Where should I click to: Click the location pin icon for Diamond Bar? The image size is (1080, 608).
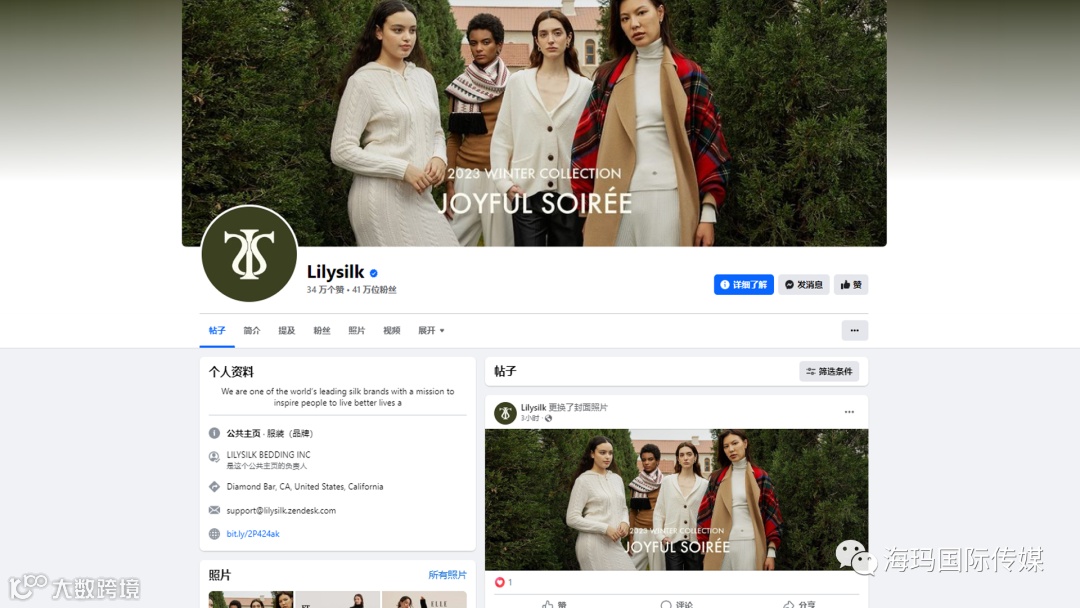tap(214, 487)
